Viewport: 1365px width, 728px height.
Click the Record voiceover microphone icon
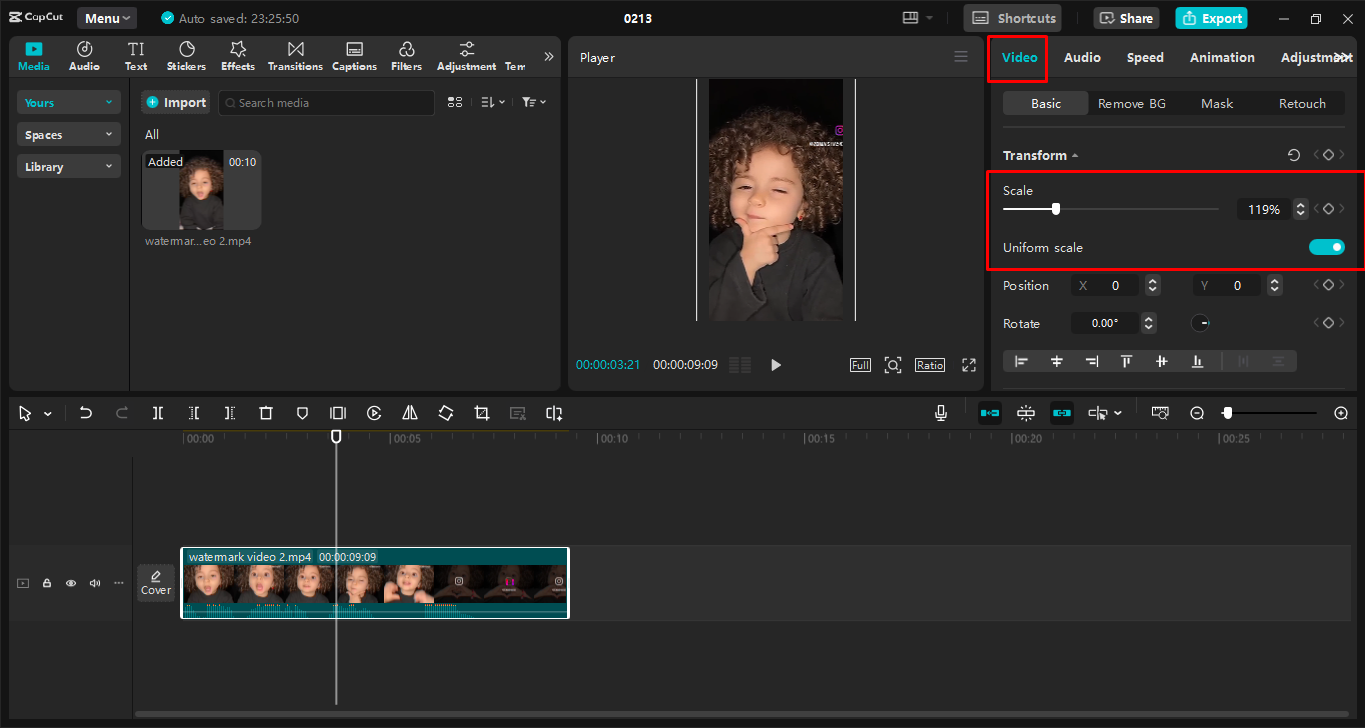(940, 413)
